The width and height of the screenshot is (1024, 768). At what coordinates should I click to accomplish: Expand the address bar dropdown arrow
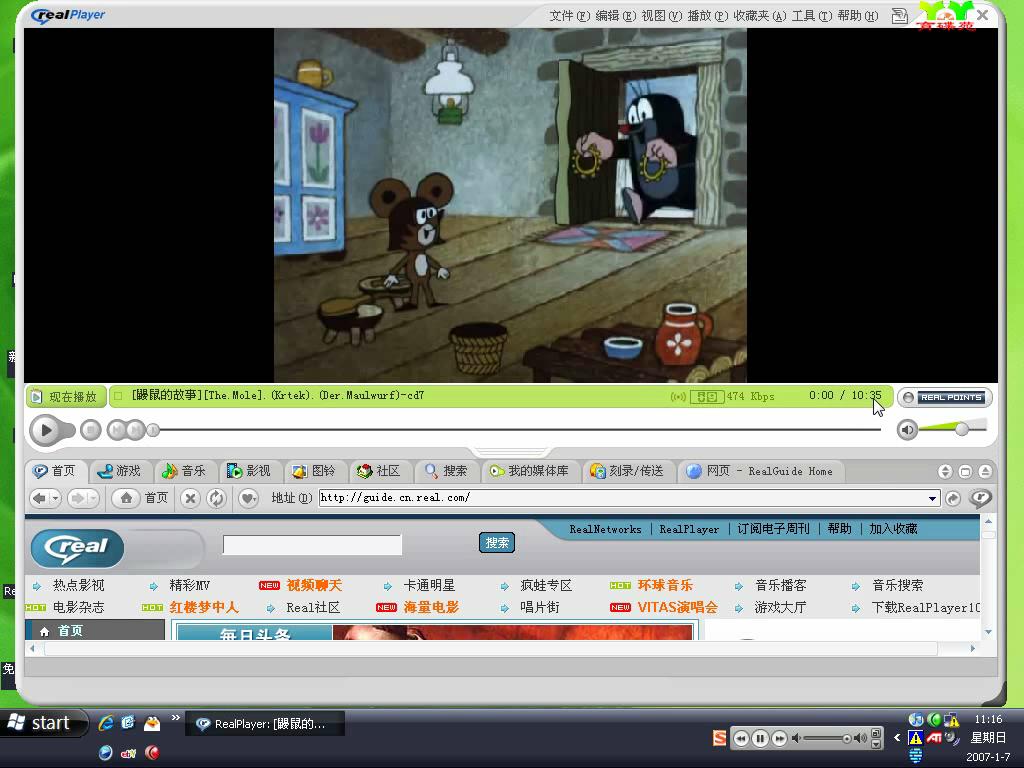click(933, 499)
